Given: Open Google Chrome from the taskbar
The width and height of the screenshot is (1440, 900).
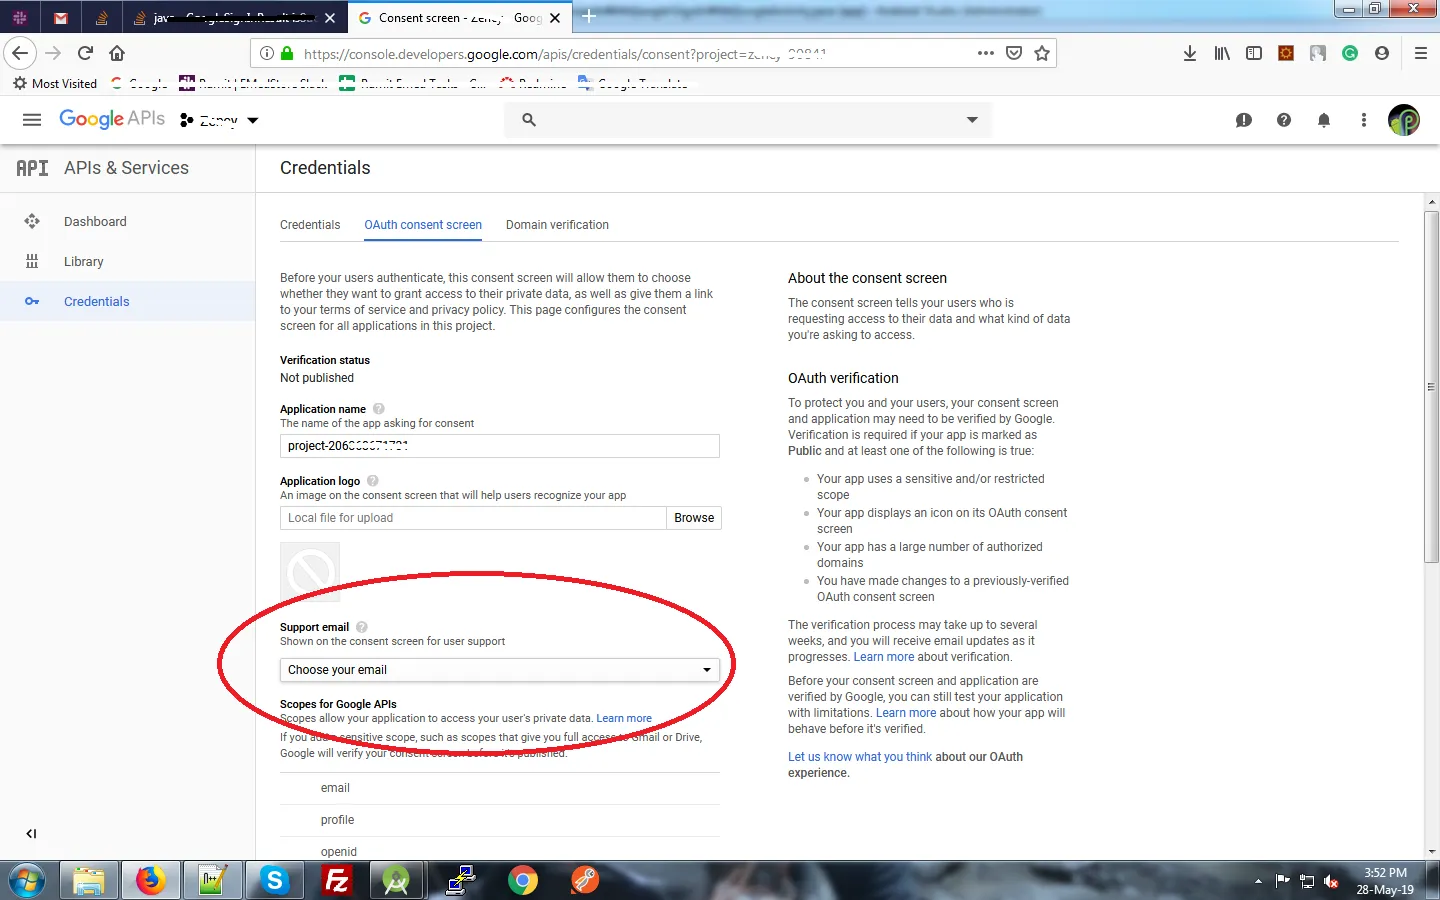Looking at the screenshot, I should tap(522, 880).
